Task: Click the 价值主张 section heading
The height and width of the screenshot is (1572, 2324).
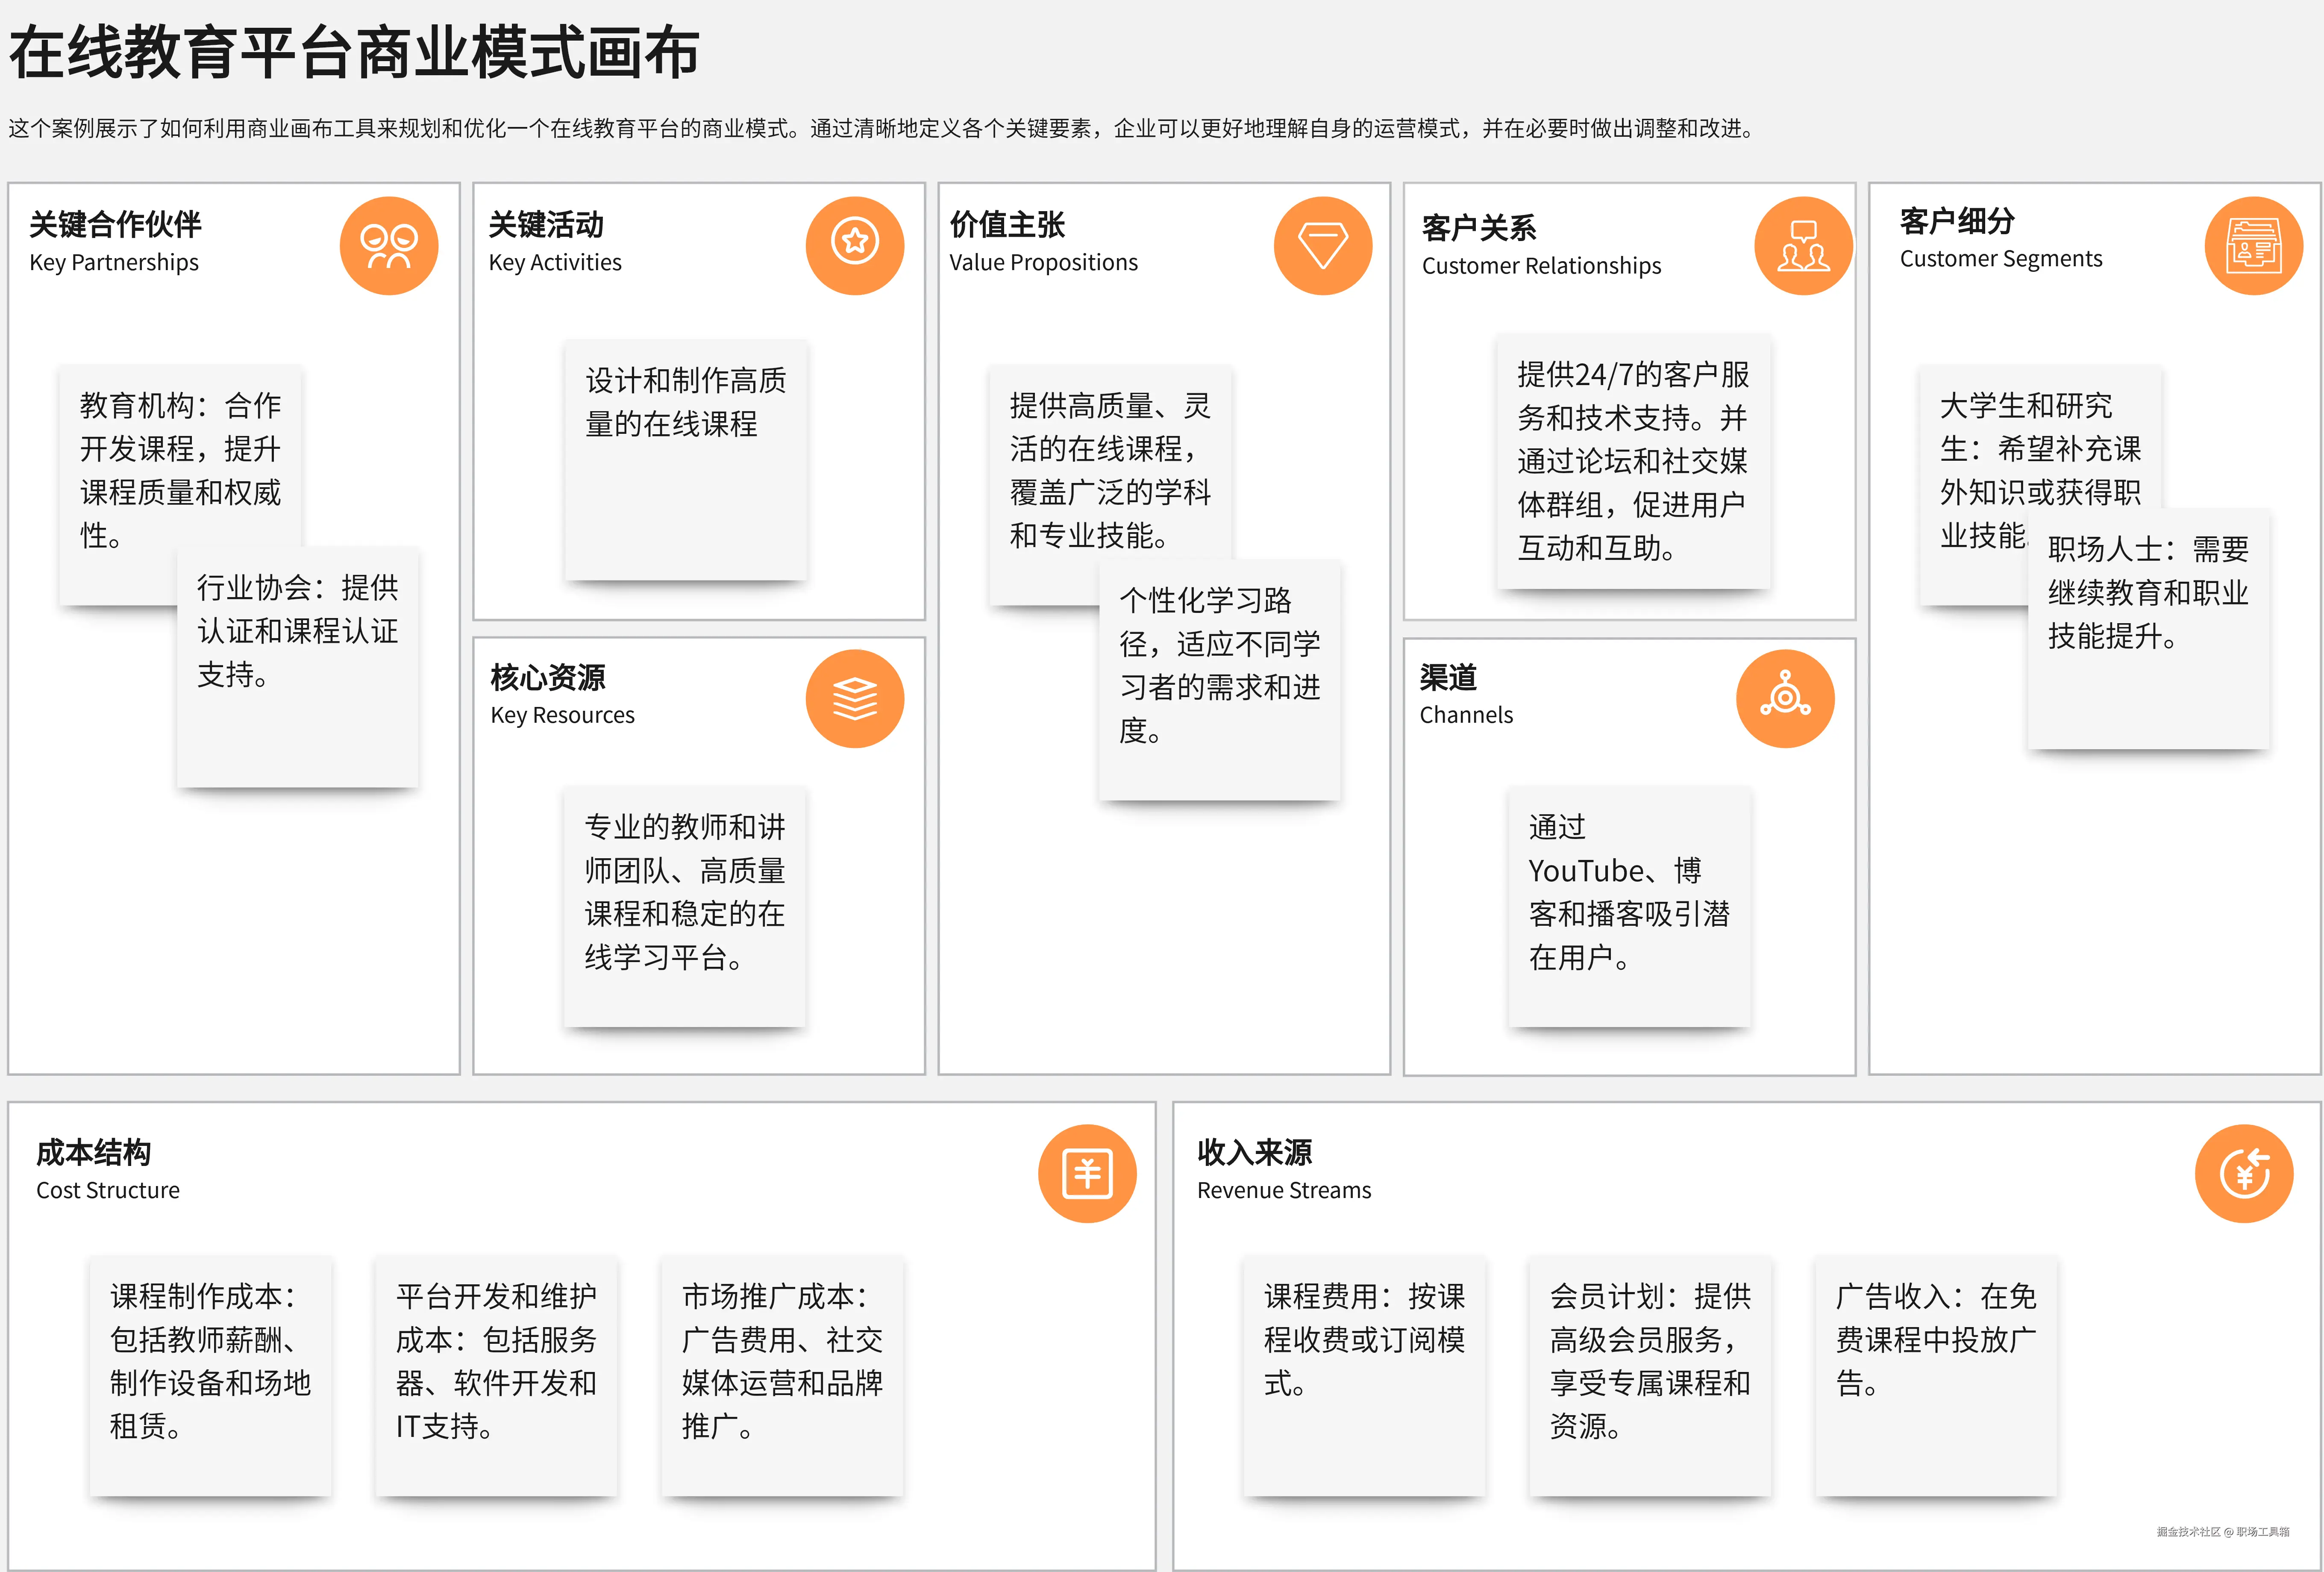Action: point(1007,225)
